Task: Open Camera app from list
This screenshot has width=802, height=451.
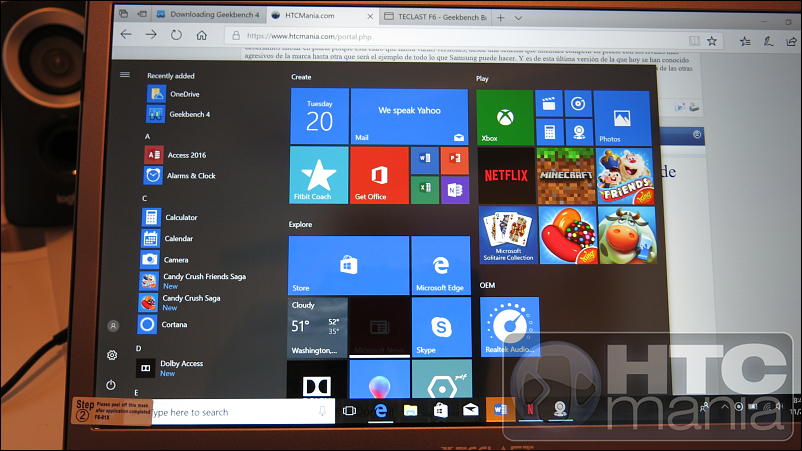Action: point(164,260)
